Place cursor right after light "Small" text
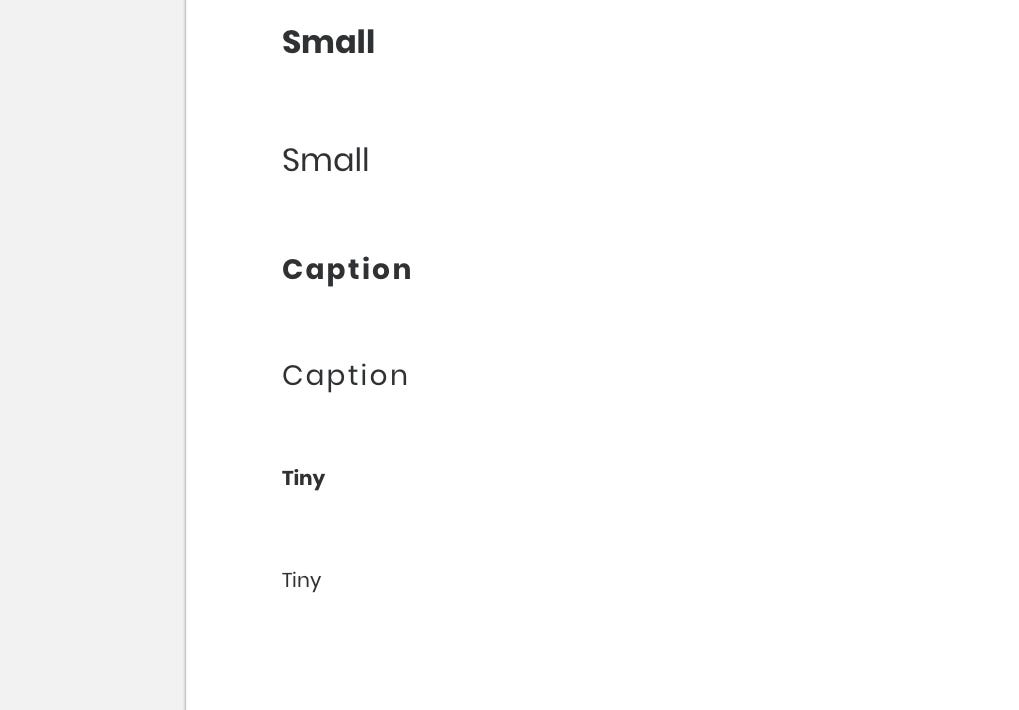 pos(370,160)
